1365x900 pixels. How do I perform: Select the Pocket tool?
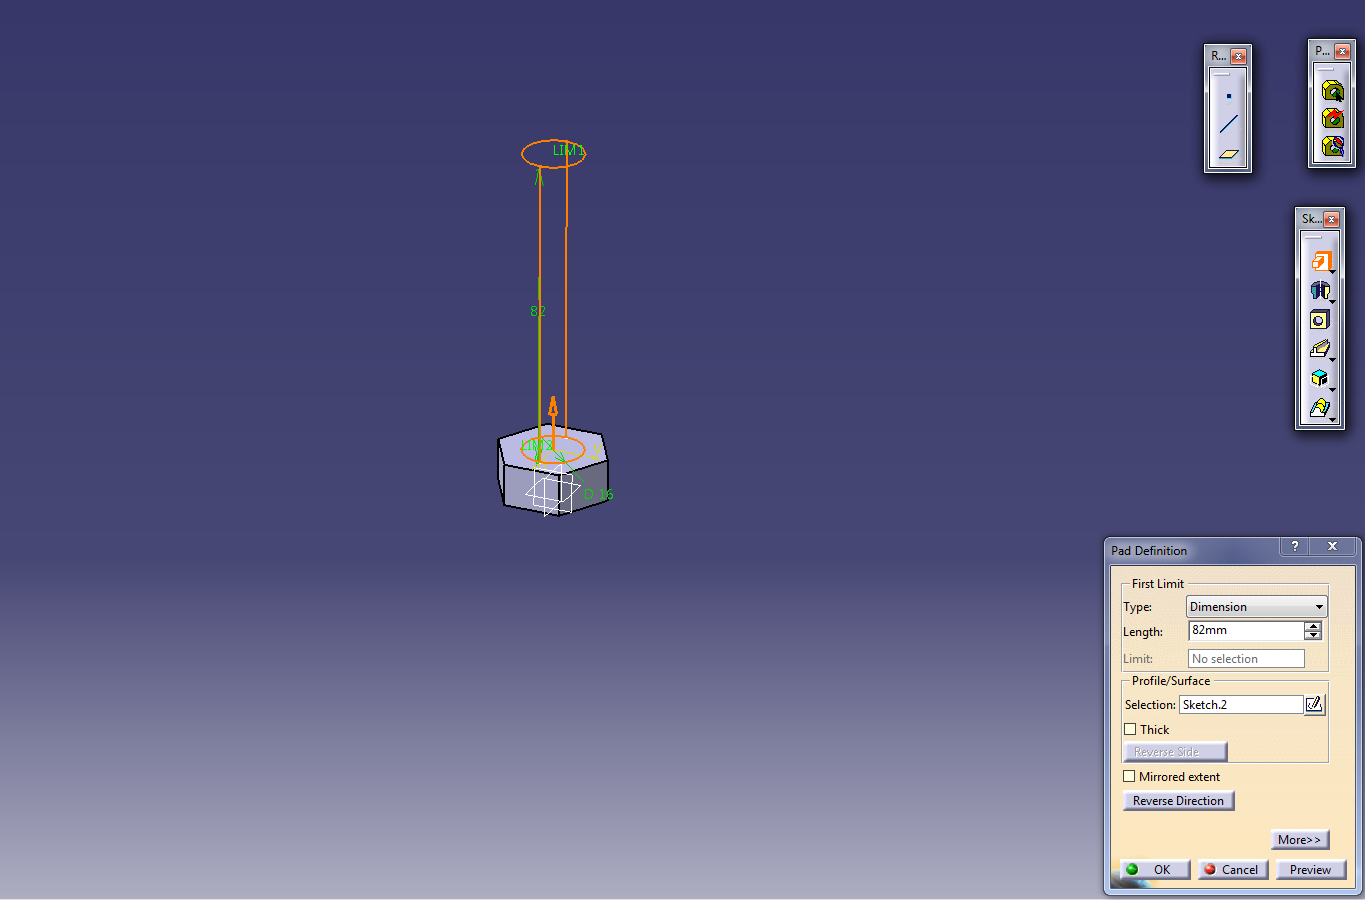click(x=1320, y=290)
